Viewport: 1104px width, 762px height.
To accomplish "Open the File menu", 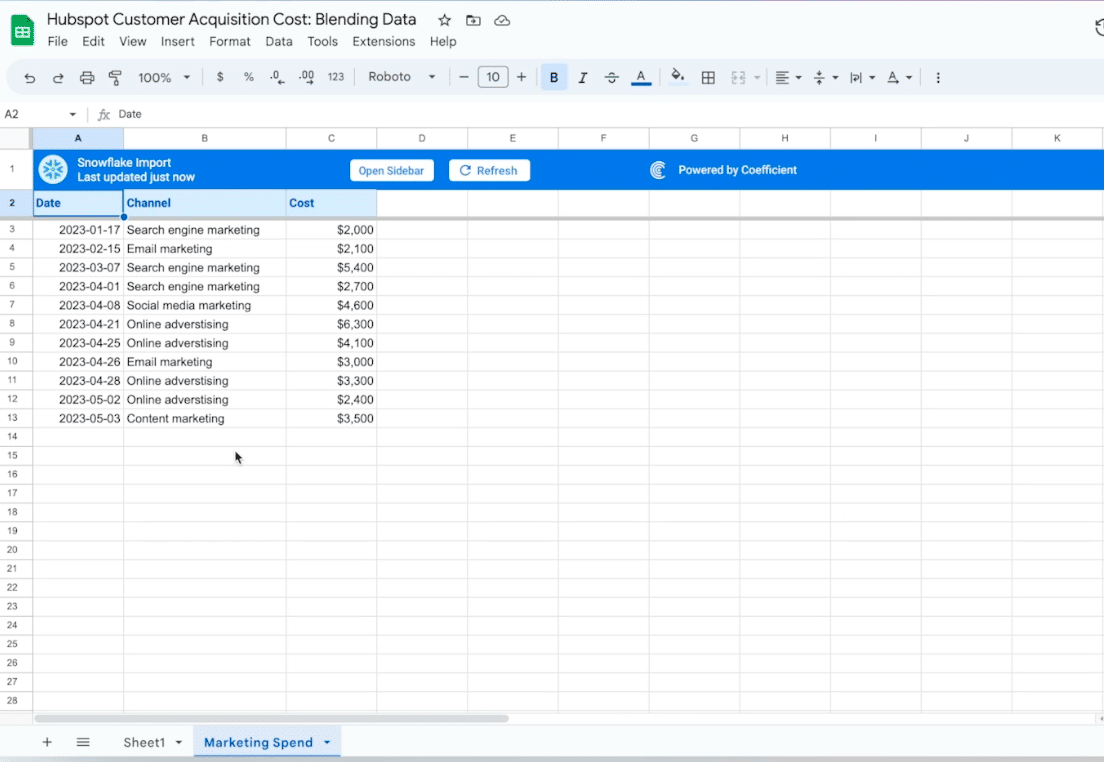I will pos(58,42).
